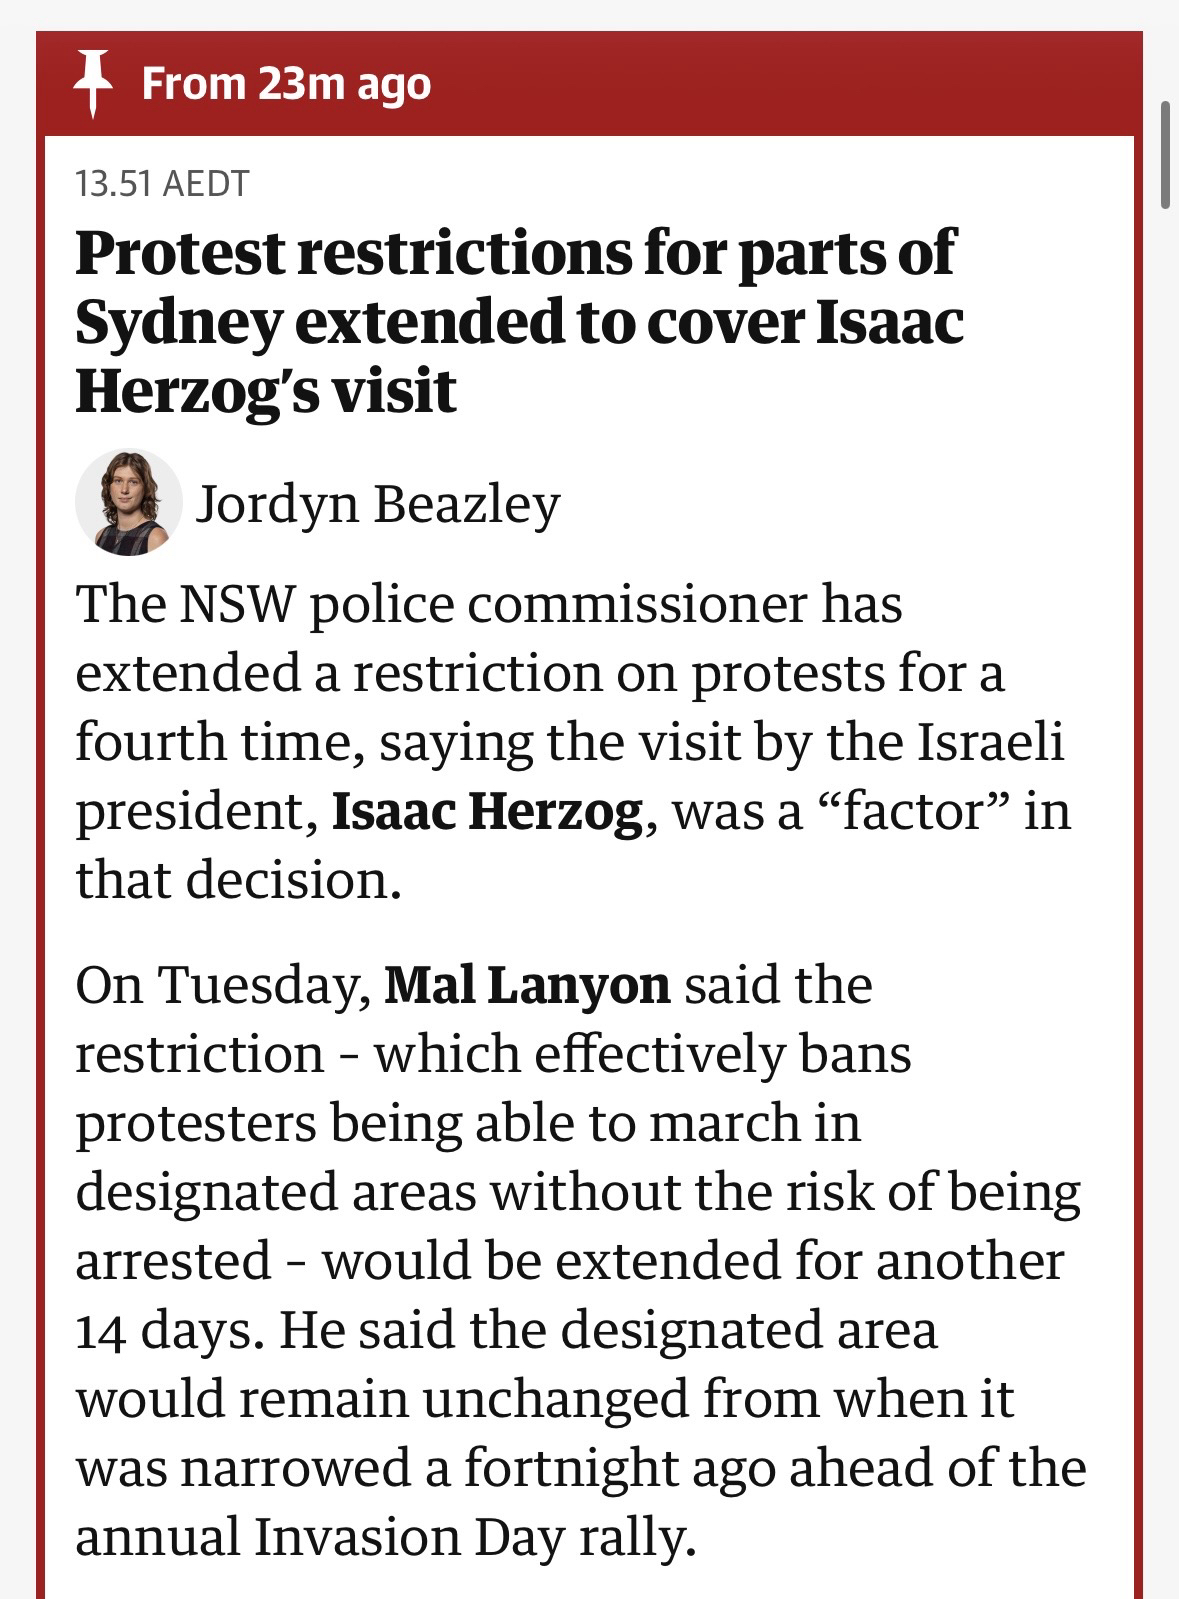Click the words "that decision"

coord(238,880)
